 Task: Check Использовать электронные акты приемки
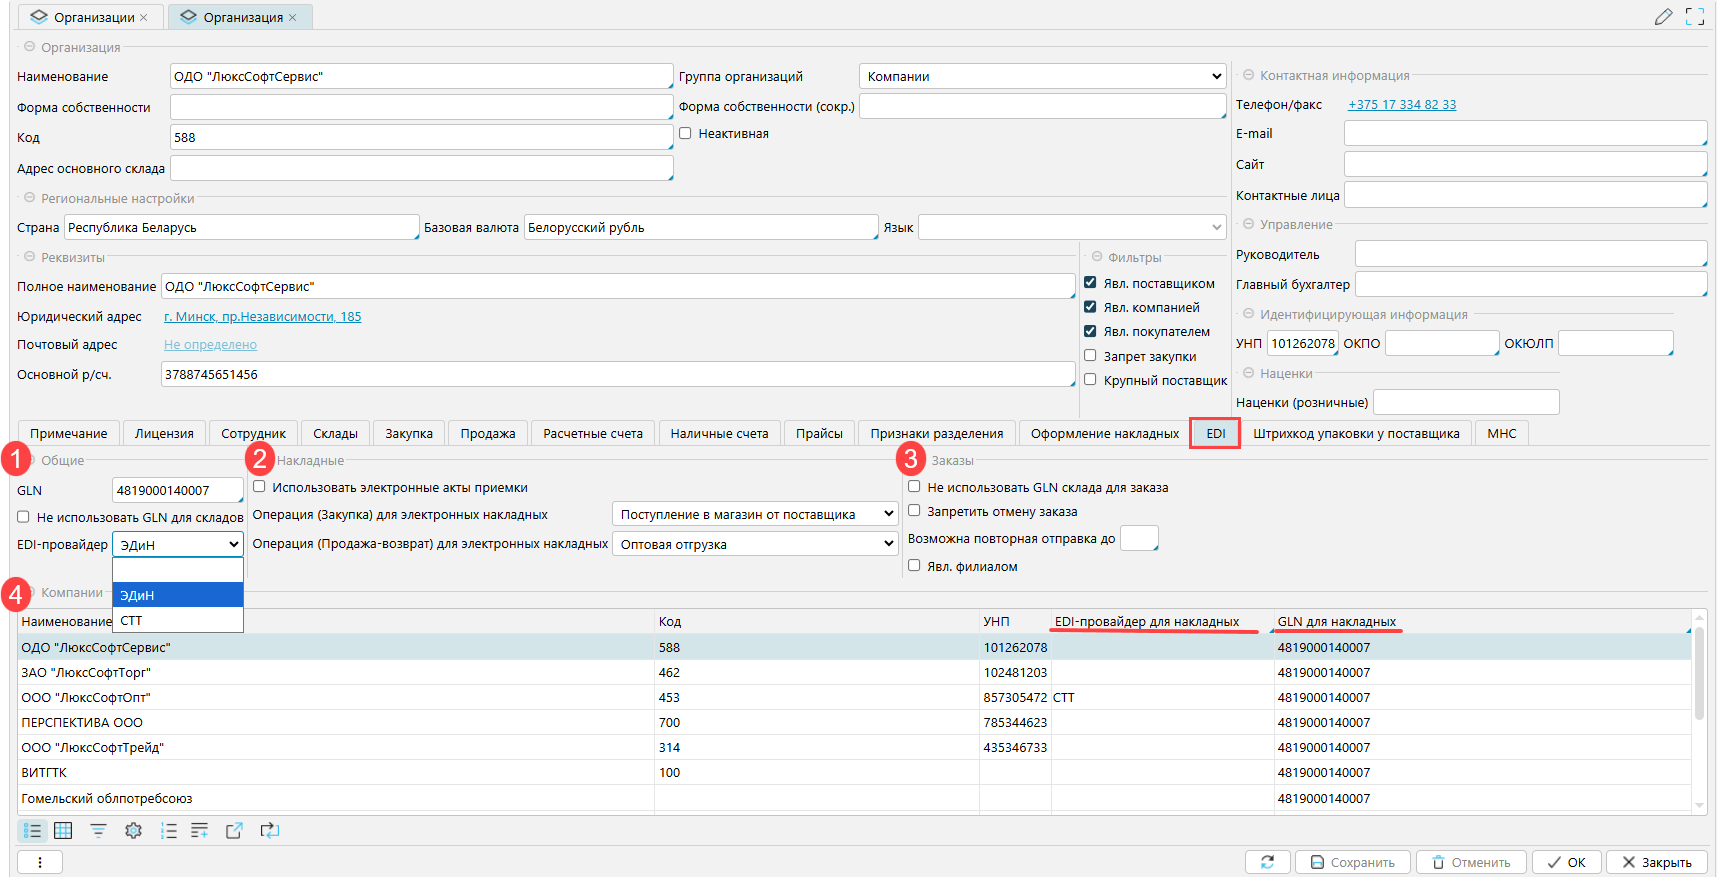259,487
